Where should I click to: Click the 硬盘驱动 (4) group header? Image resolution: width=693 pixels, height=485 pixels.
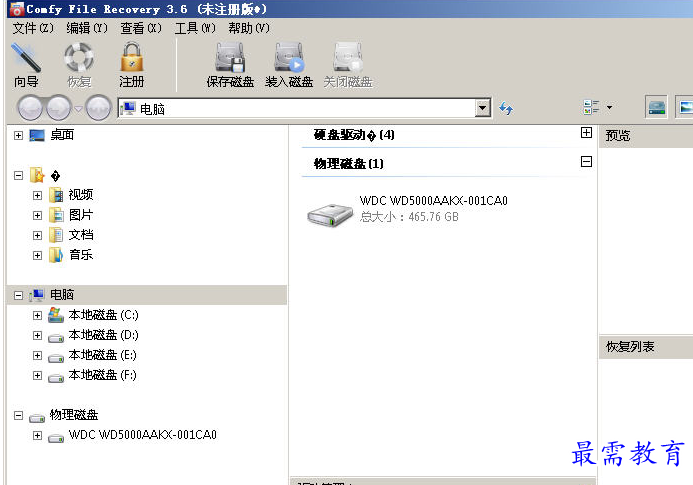(354, 135)
